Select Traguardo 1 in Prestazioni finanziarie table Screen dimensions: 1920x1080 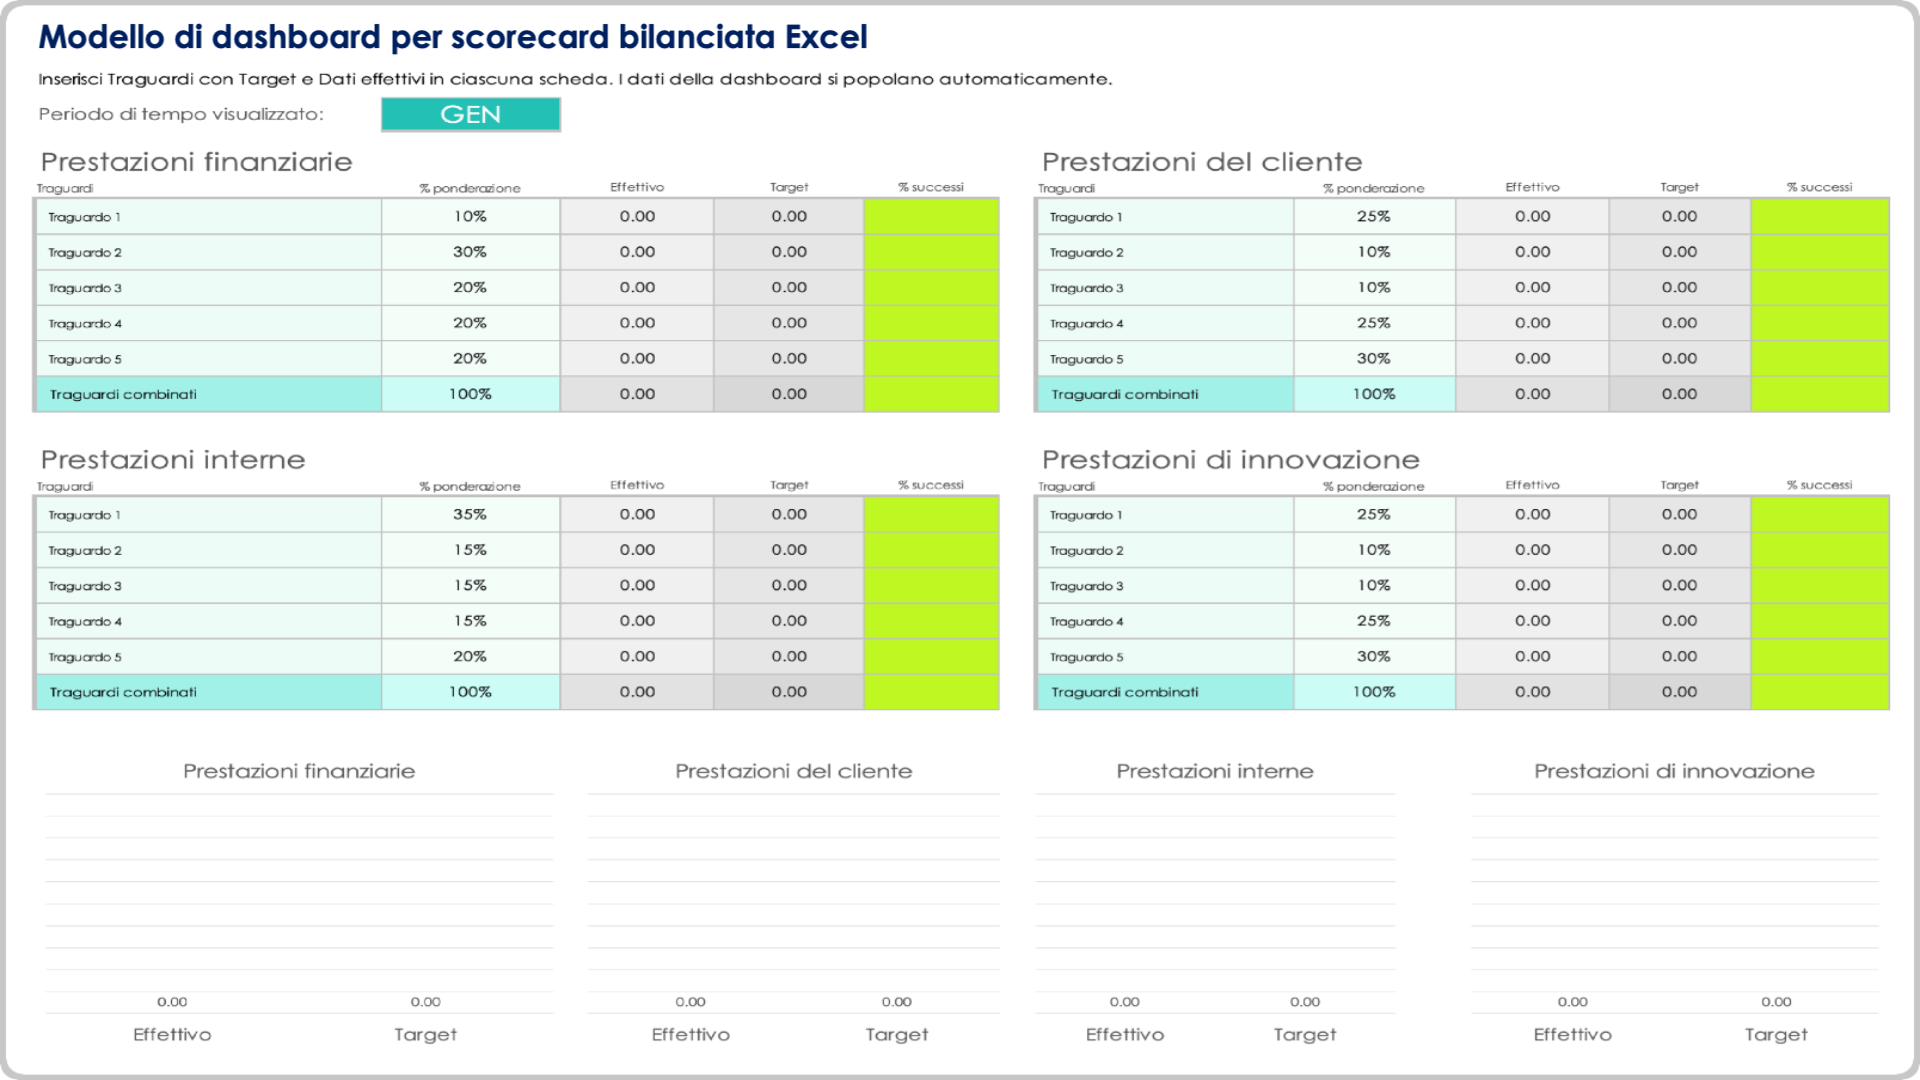pyautogui.click(x=208, y=217)
